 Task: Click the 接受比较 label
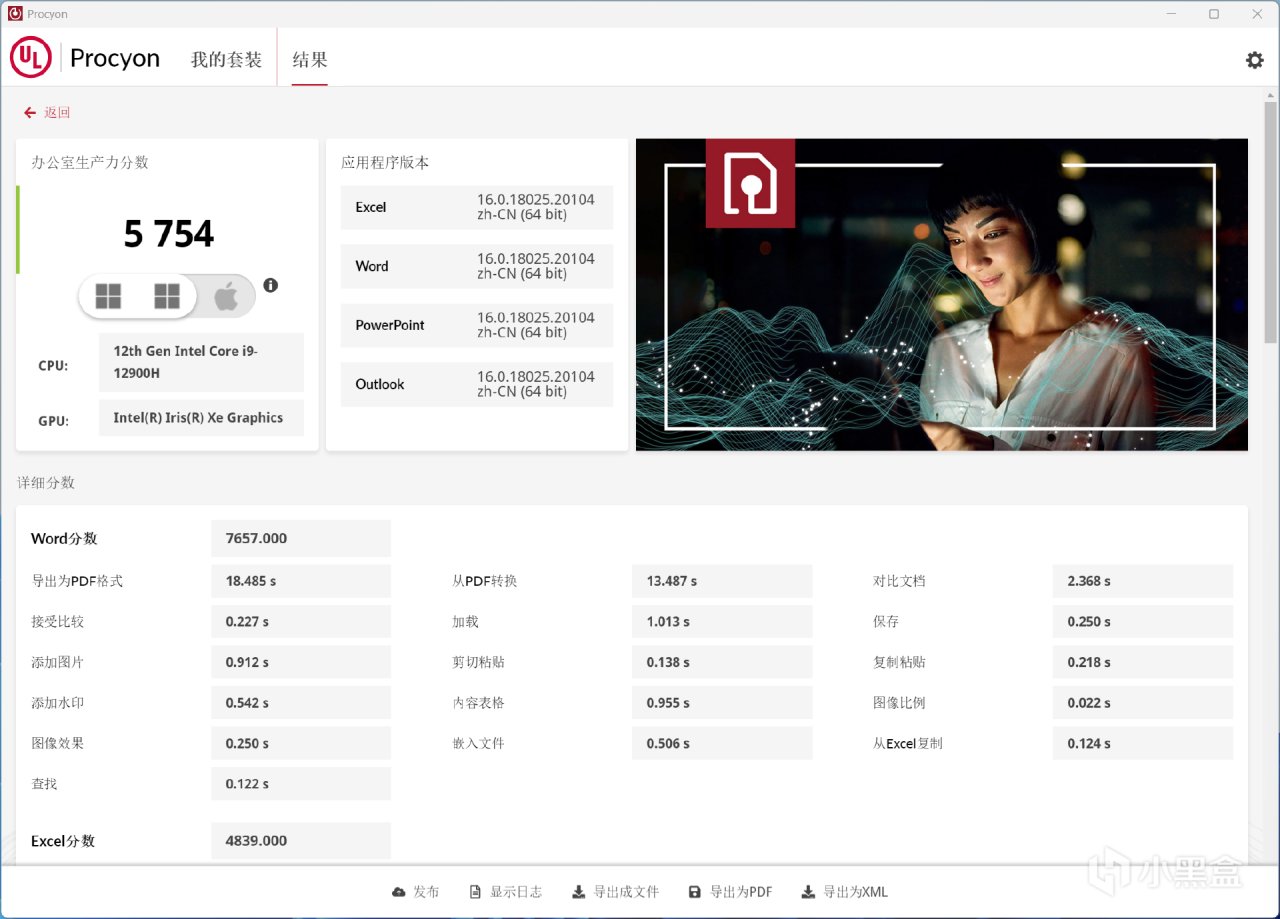coord(58,622)
